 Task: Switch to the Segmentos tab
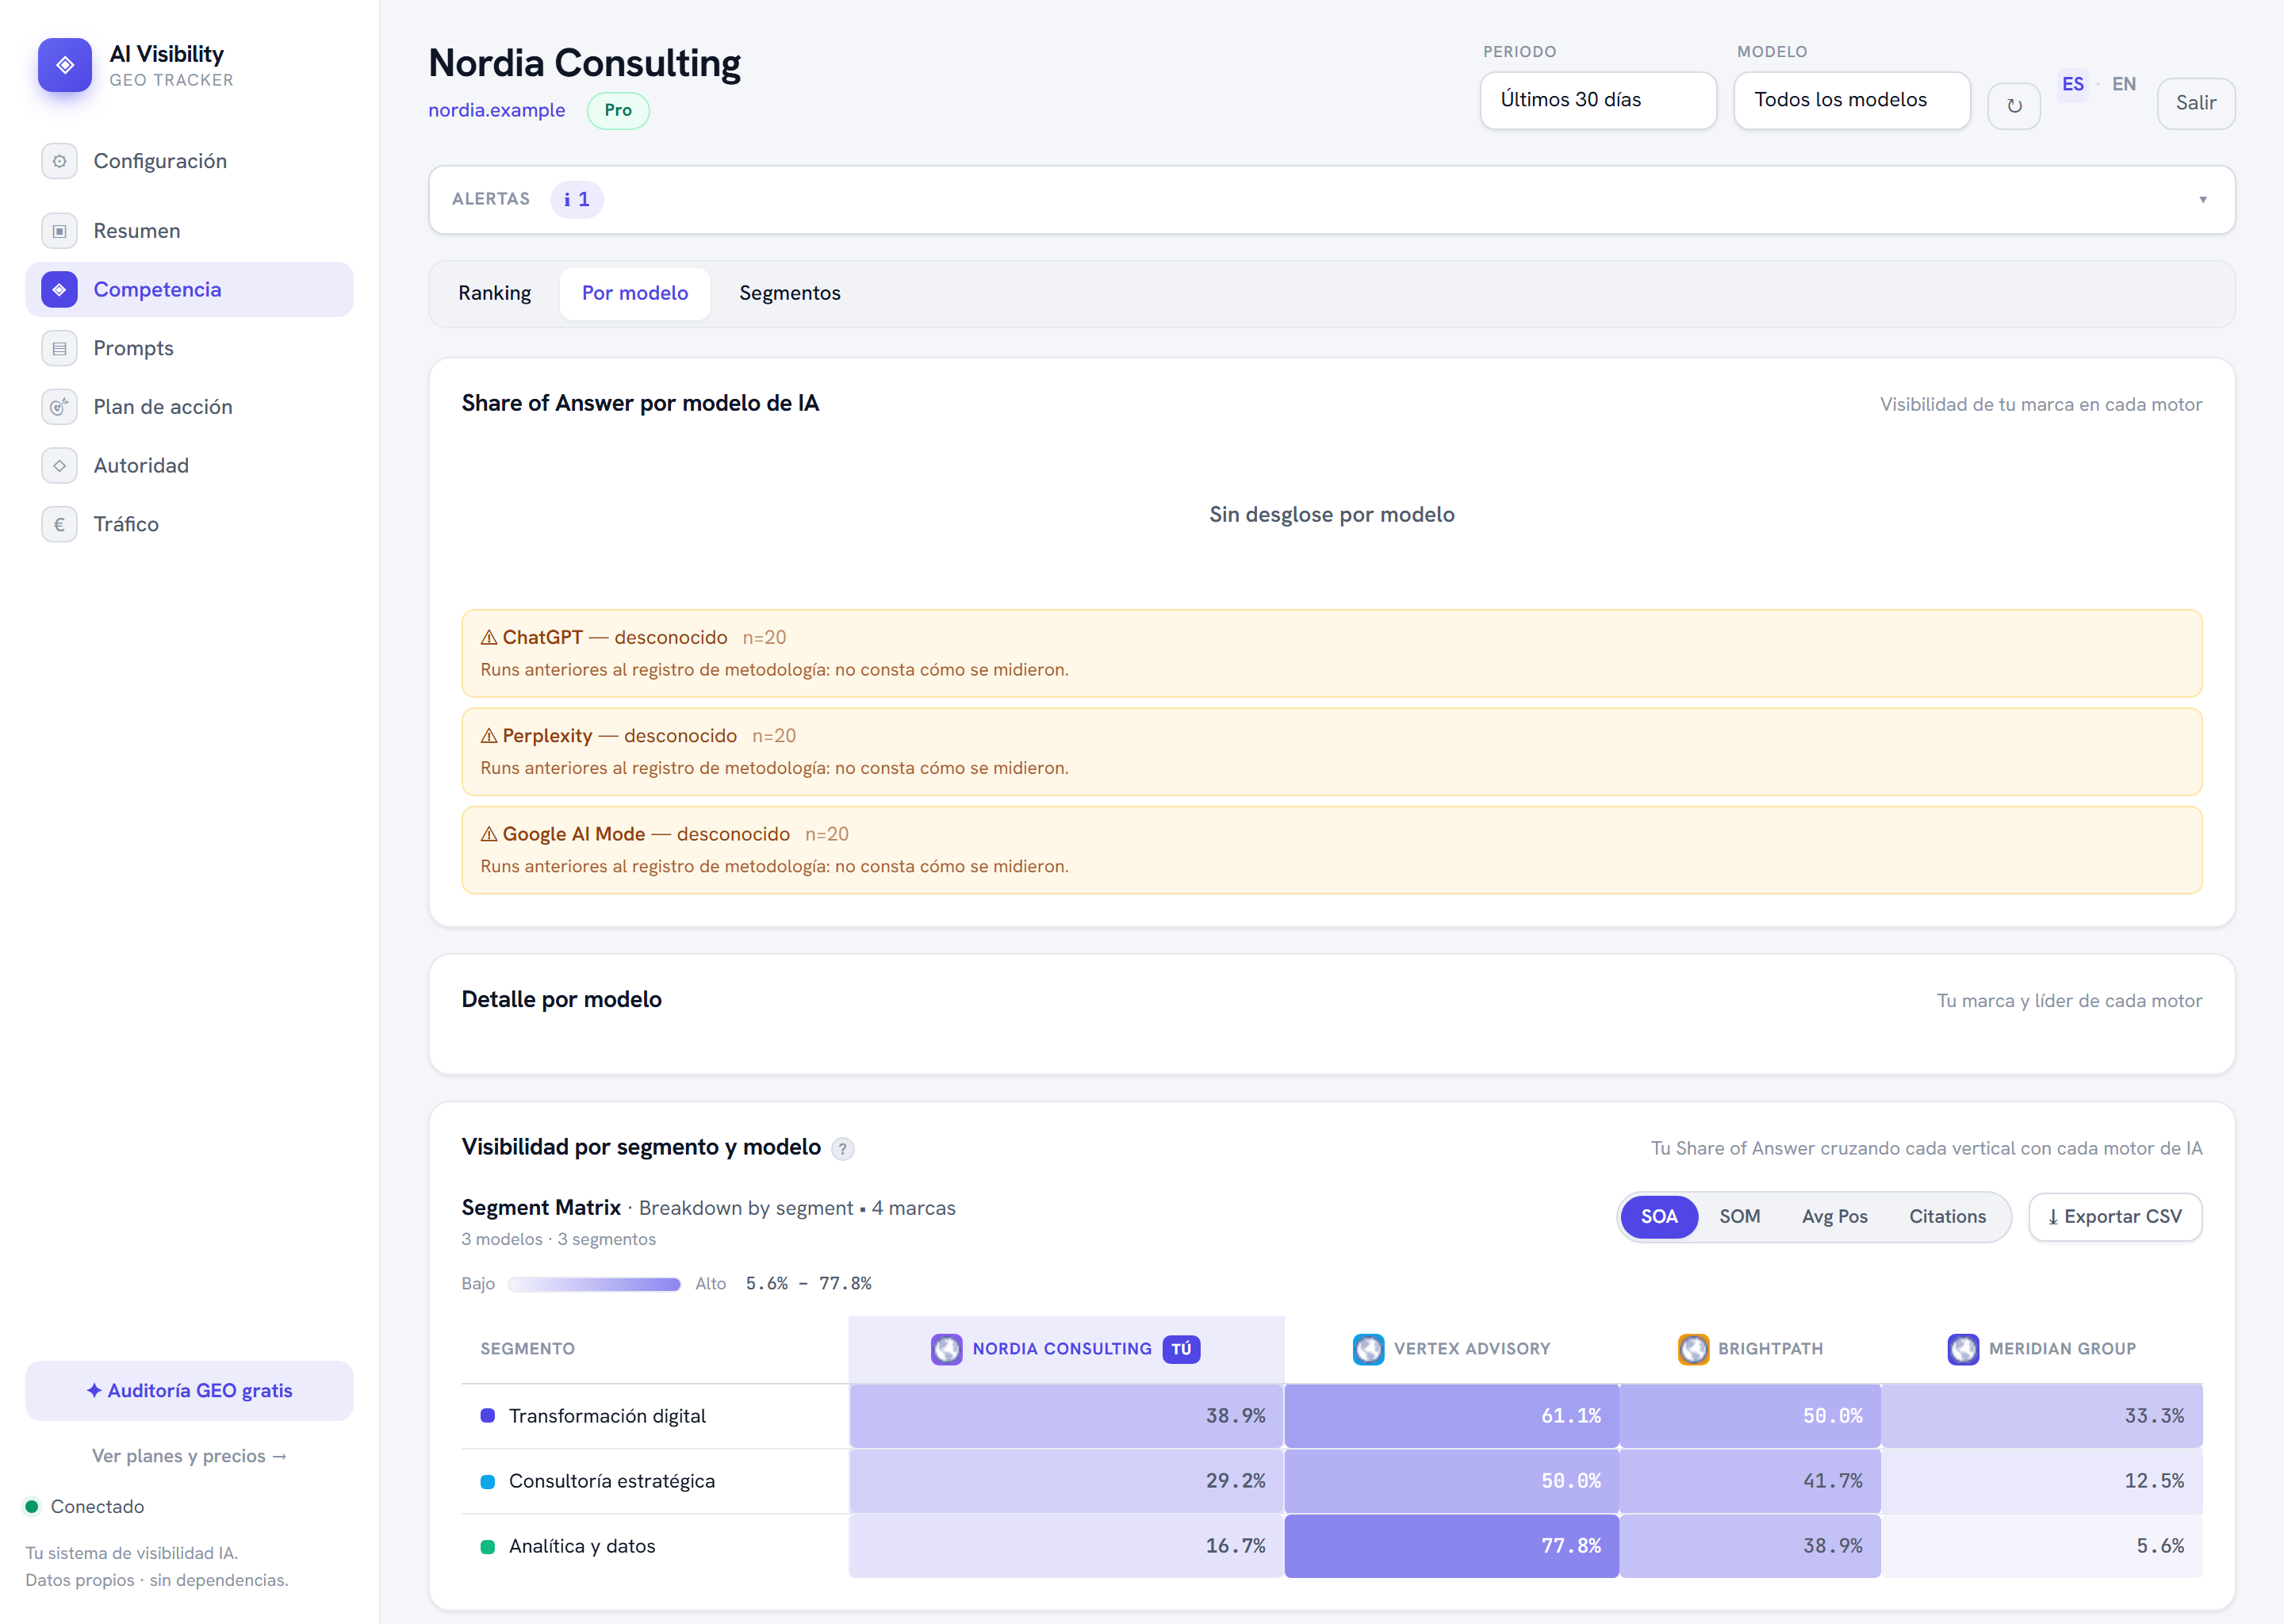pyautogui.click(x=790, y=294)
